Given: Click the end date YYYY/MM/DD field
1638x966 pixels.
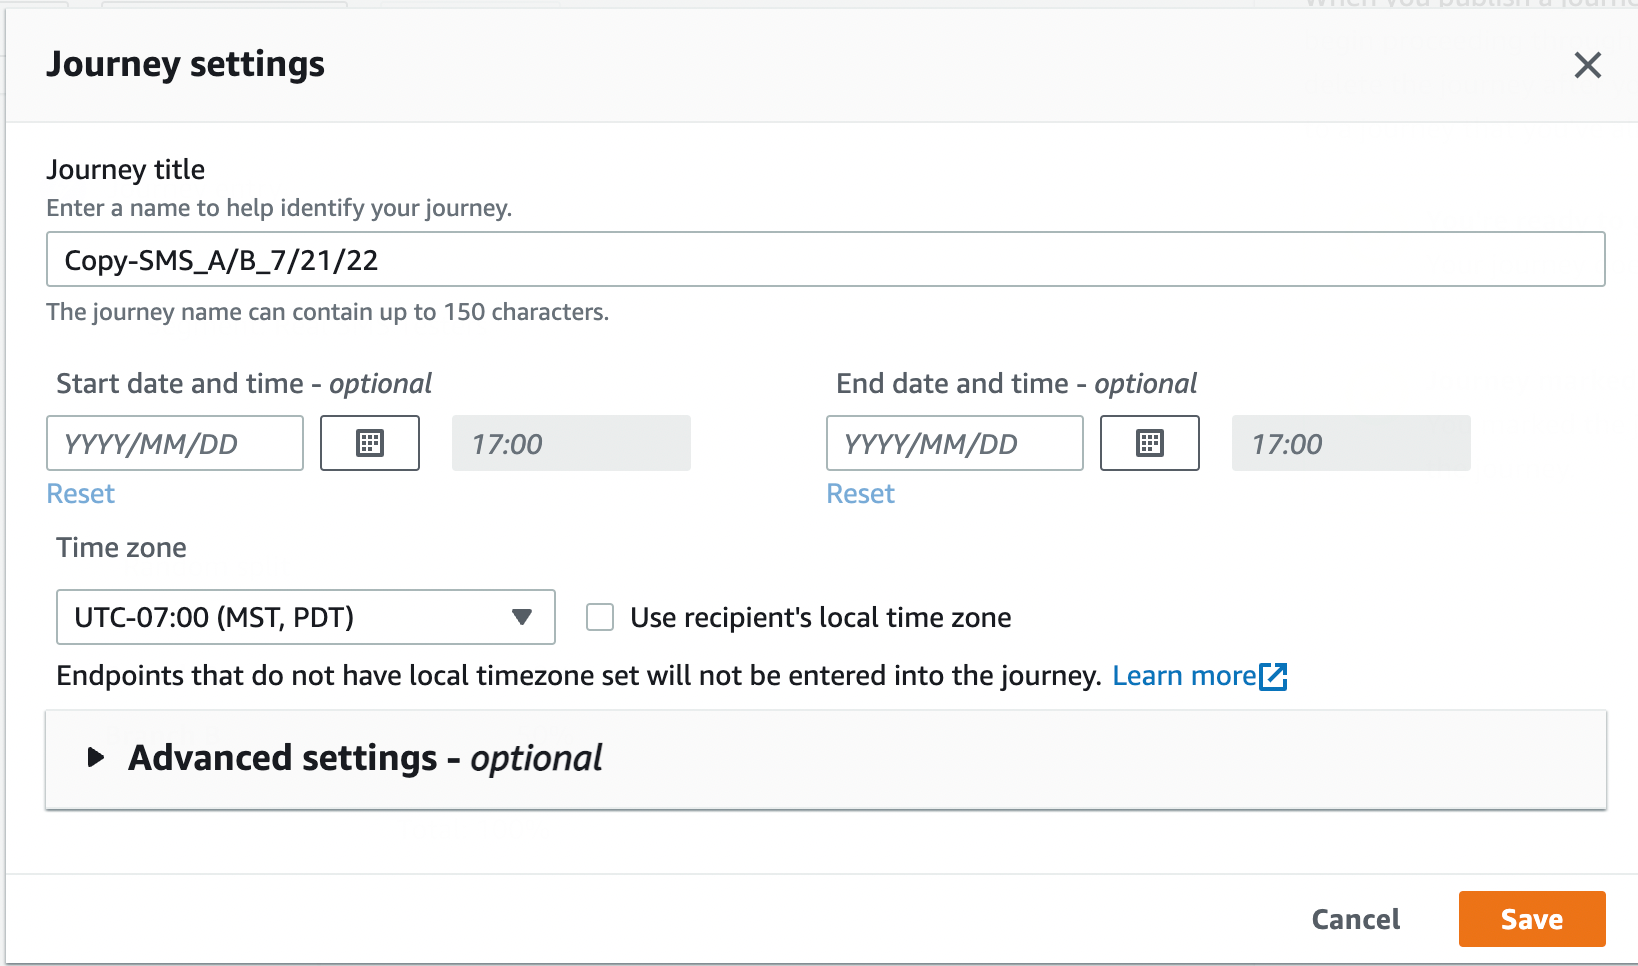Looking at the screenshot, I should tap(954, 444).
